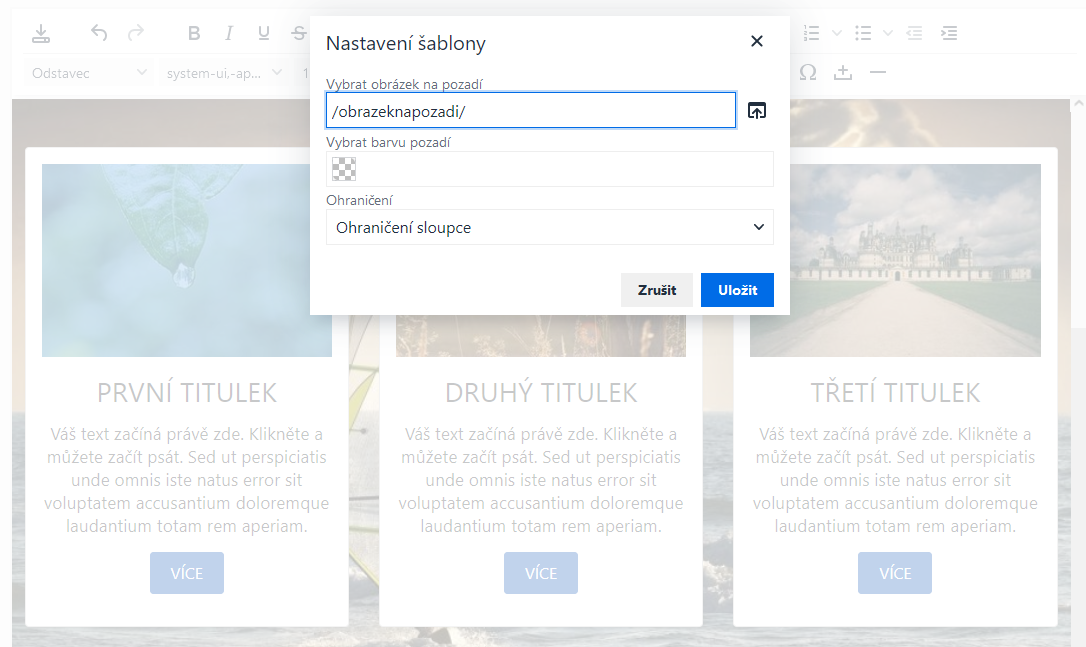
Task: Click the browse file icon beside background image field
Action: tap(757, 111)
